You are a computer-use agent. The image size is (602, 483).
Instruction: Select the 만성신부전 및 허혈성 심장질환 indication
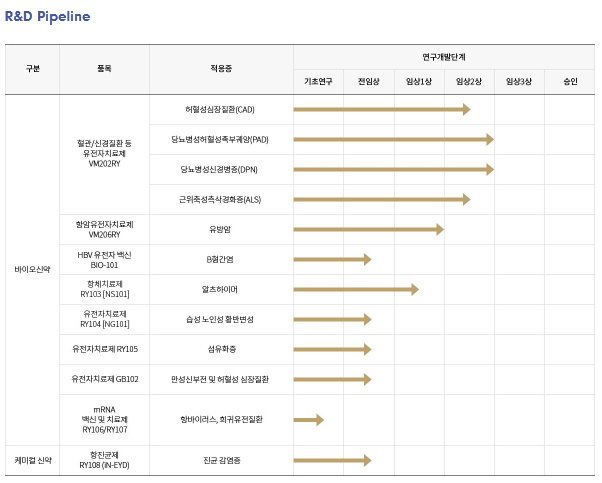click(x=220, y=379)
